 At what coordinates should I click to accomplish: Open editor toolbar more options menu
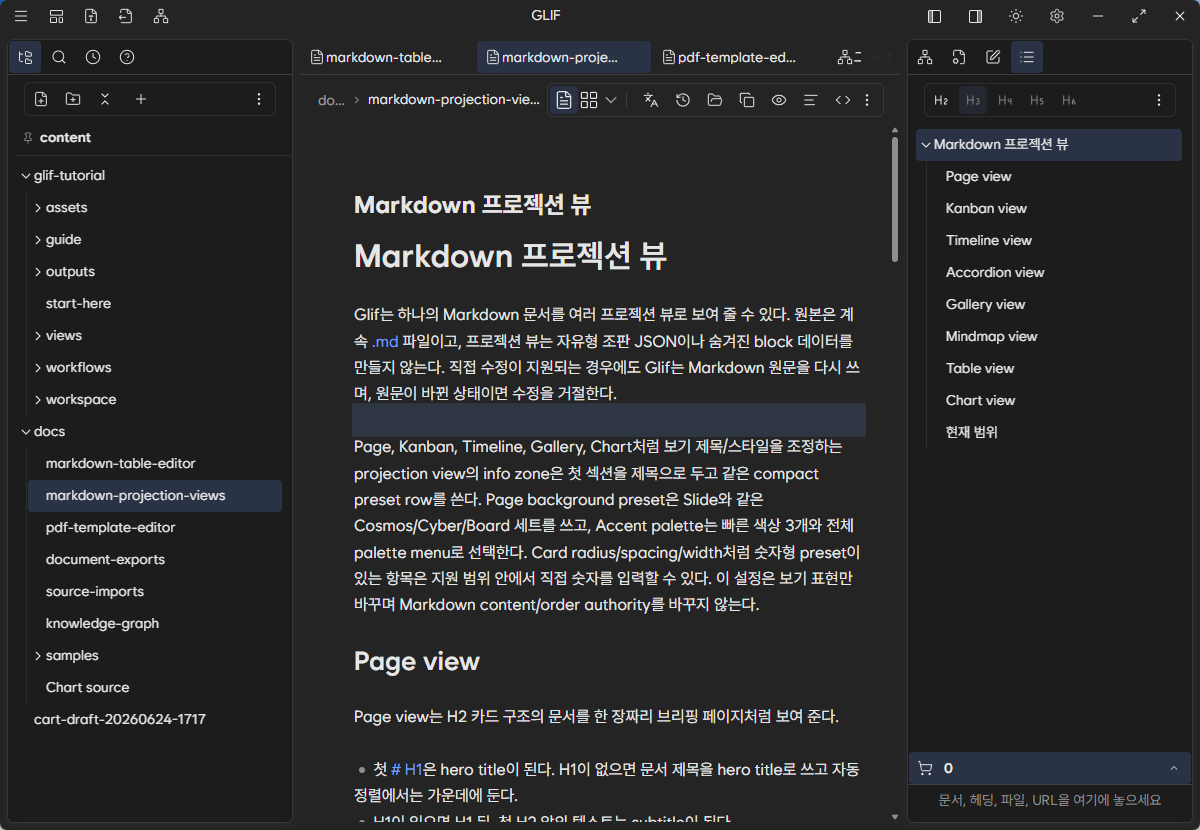point(867,100)
